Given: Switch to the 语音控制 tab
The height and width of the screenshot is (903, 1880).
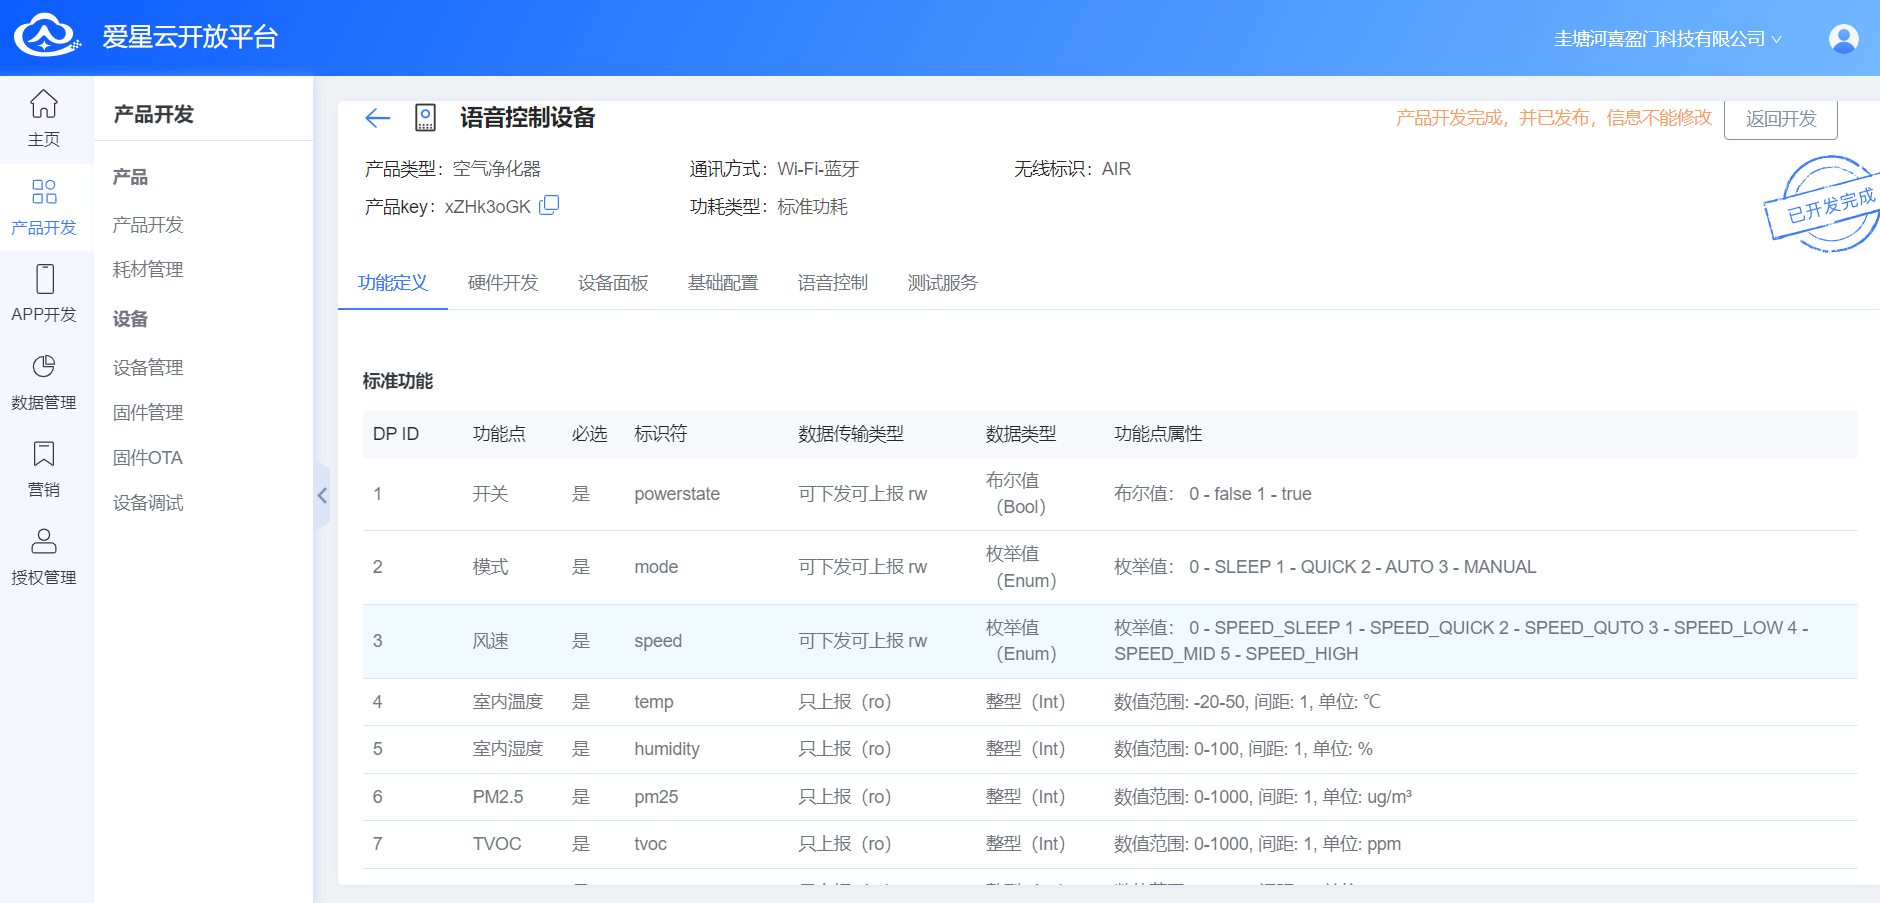Looking at the screenshot, I should [x=833, y=283].
